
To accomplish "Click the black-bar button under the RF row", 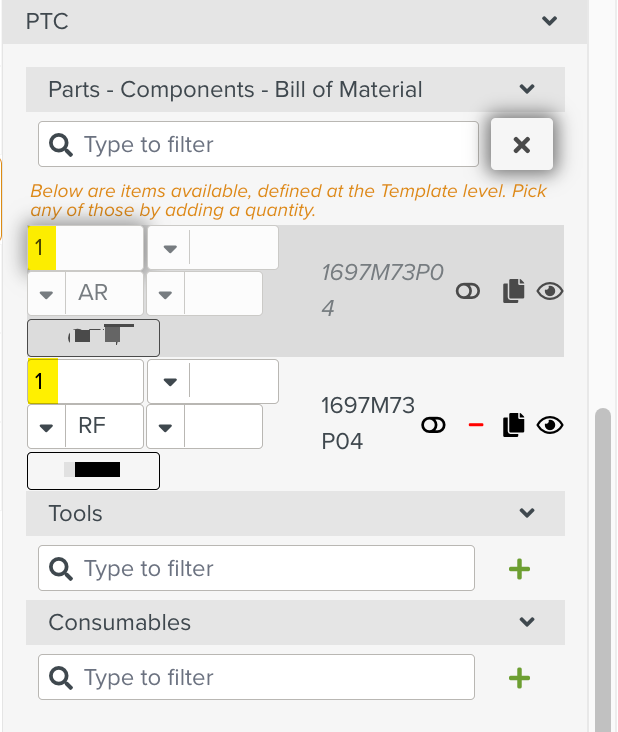I will coord(93,471).
